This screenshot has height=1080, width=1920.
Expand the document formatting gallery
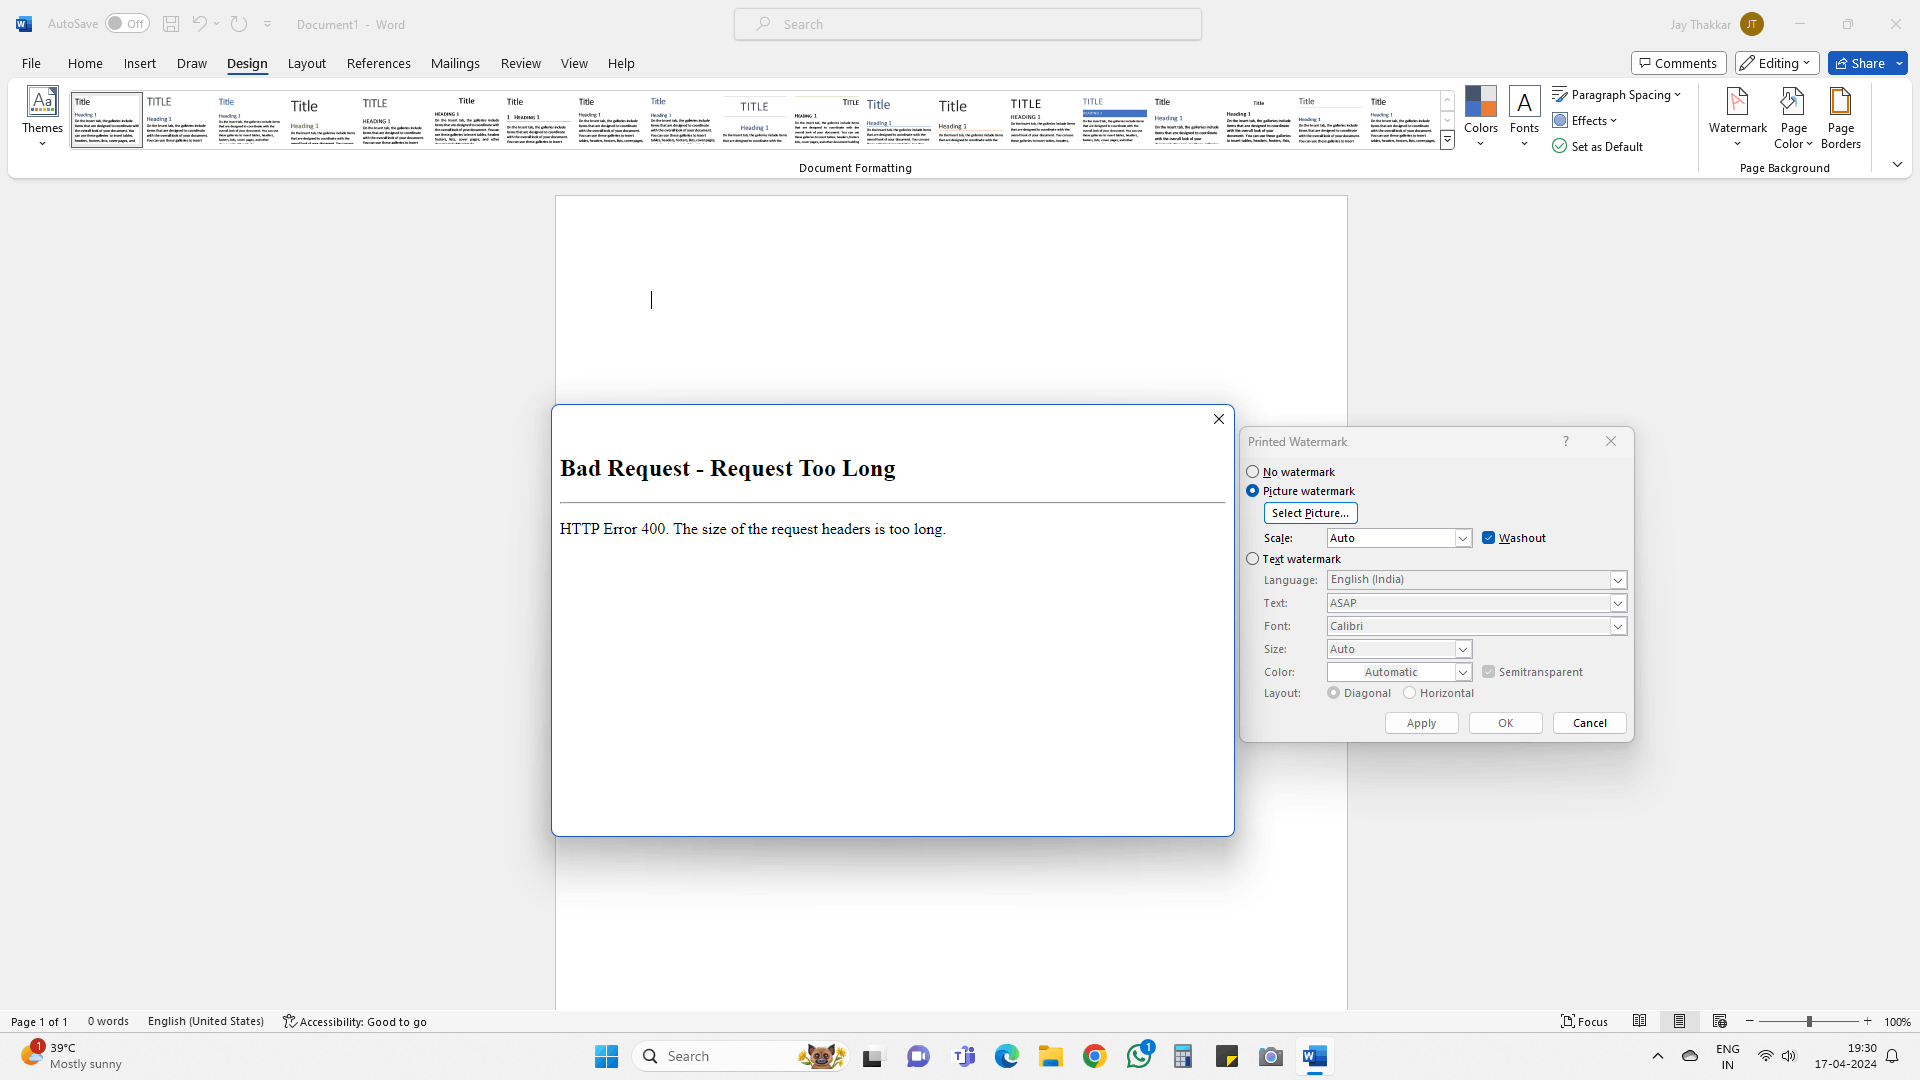click(1447, 141)
